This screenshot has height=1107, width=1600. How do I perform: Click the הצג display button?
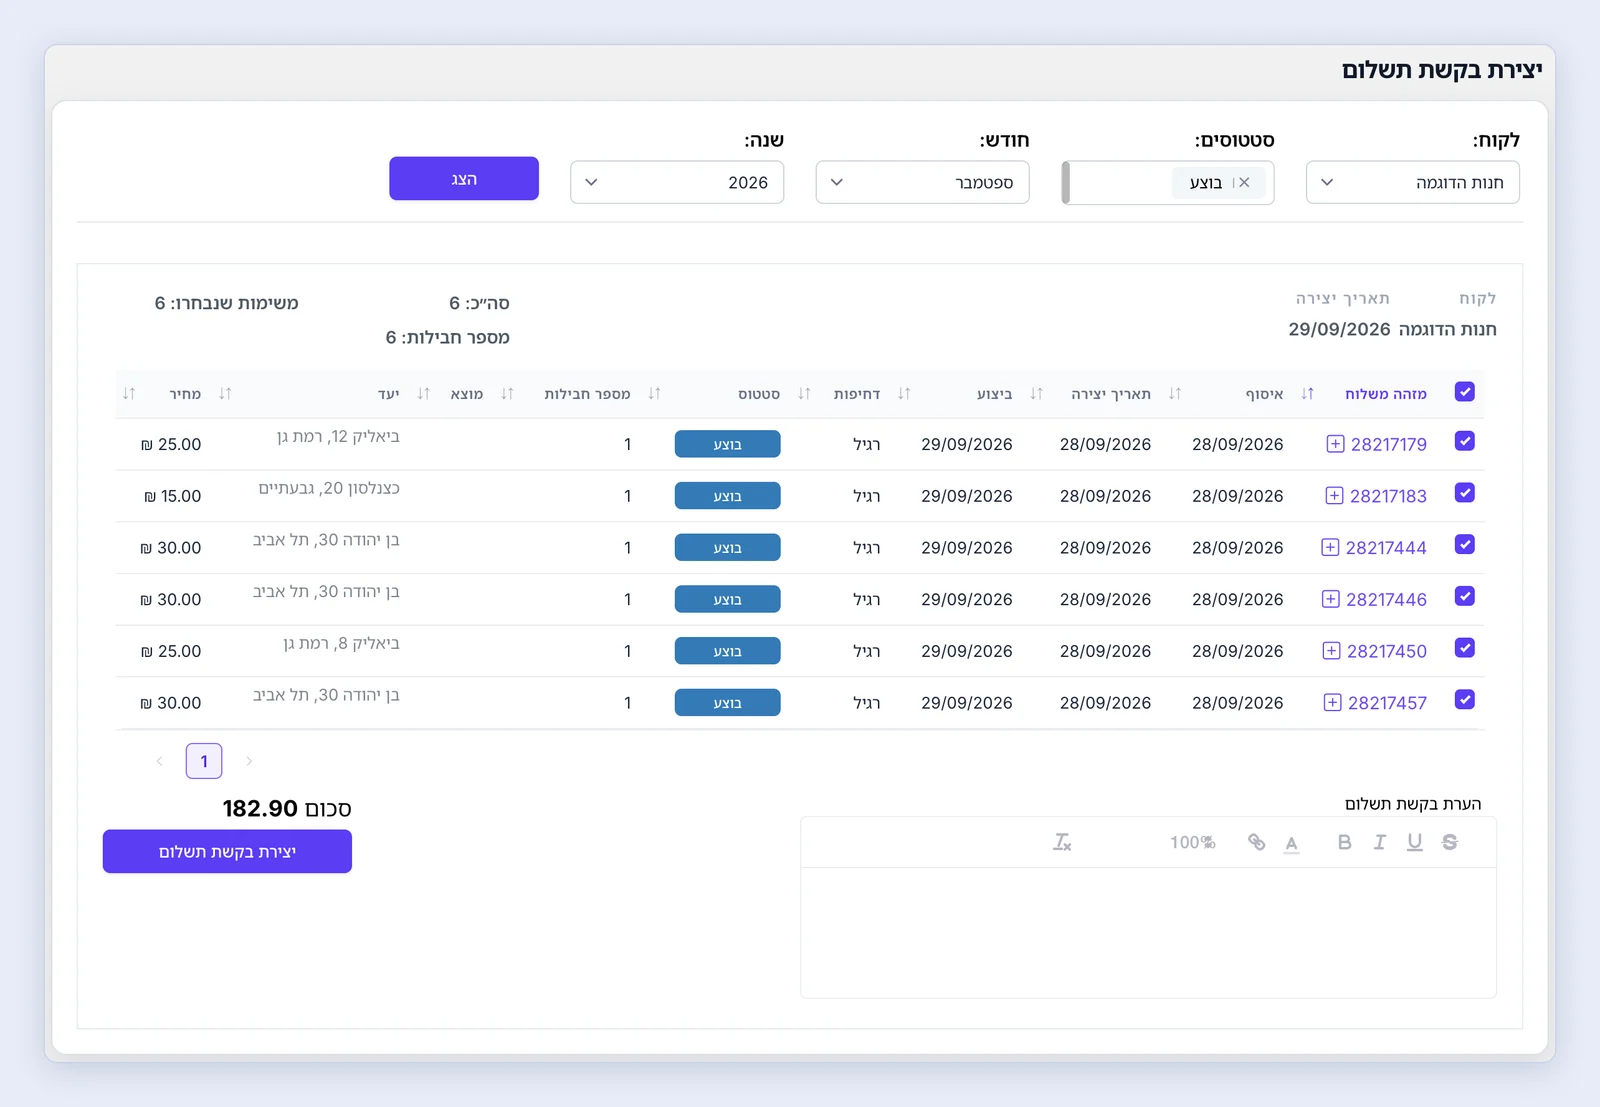464,179
